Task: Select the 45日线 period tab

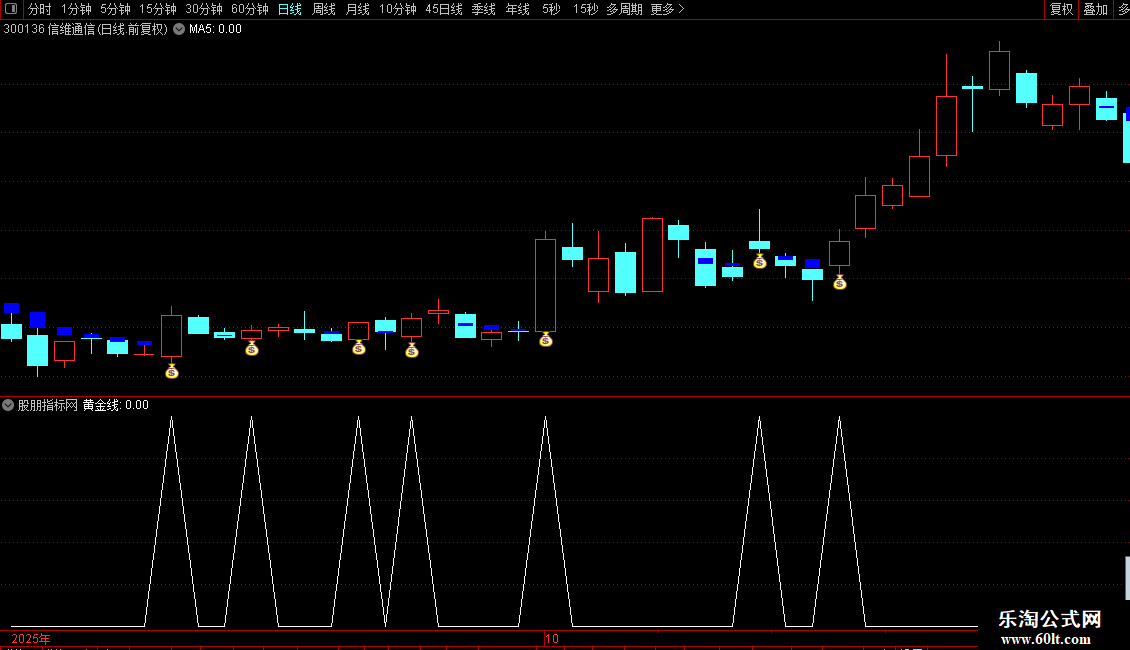Action: [x=444, y=9]
